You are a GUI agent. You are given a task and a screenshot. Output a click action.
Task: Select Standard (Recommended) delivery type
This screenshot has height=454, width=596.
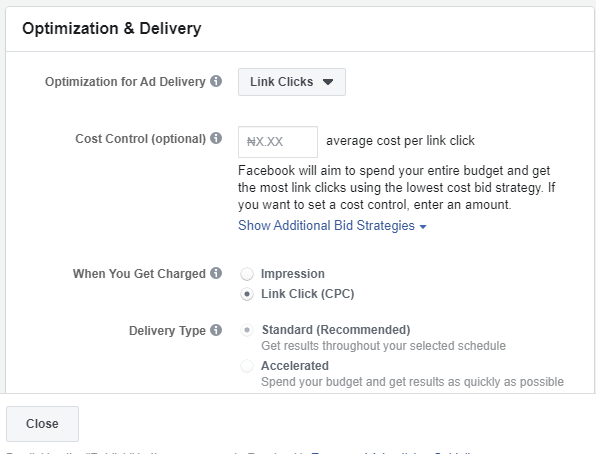[x=247, y=330]
